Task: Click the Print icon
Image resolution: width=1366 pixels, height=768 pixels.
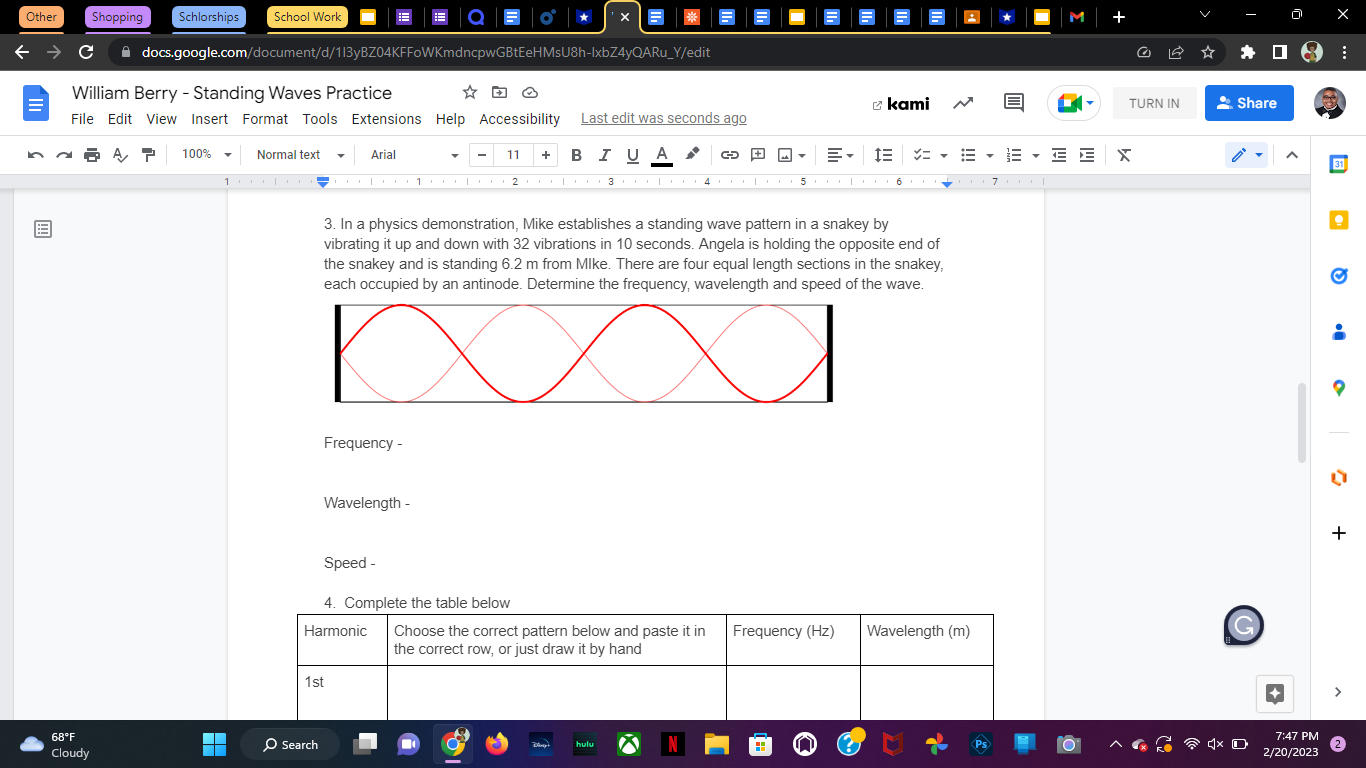Action: coord(92,155)
